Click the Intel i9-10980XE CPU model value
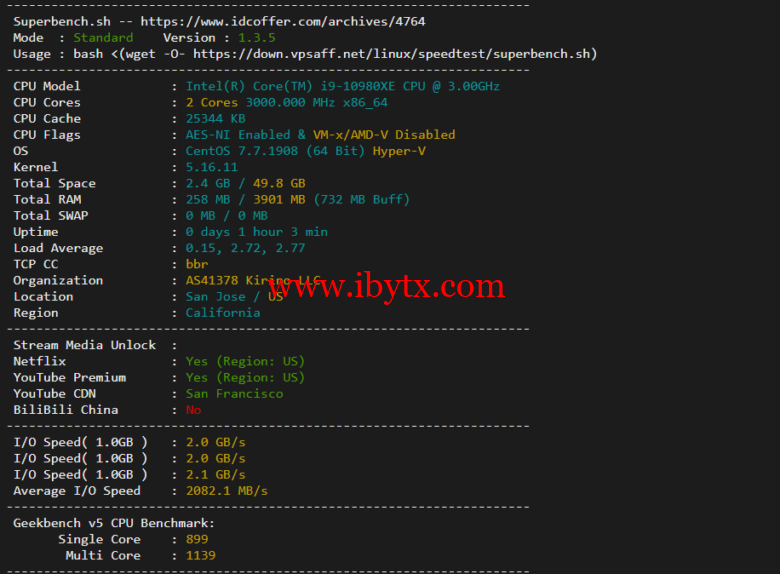This screenshot has width=780, height=574. [x=342, y=86]
